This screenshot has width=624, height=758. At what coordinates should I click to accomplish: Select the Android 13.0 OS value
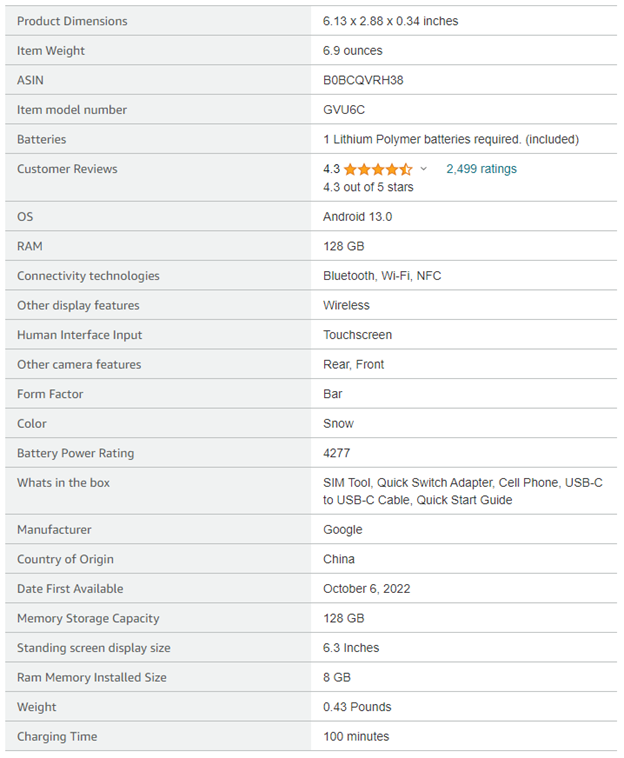coord(357,217)
